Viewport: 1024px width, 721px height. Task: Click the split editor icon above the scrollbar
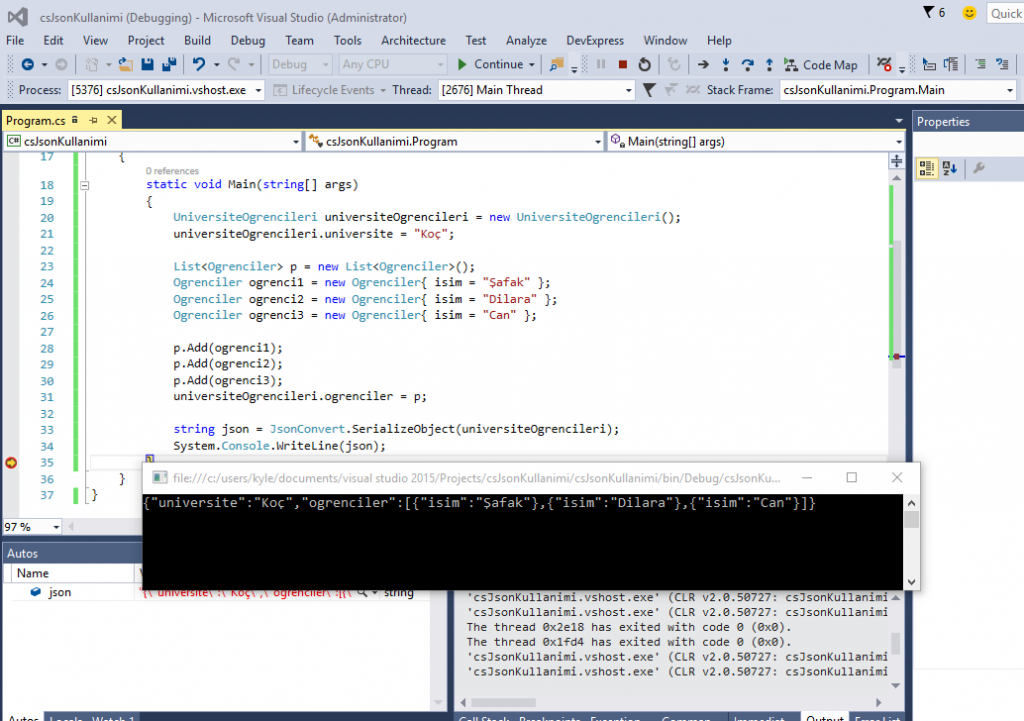pos(897,161)
